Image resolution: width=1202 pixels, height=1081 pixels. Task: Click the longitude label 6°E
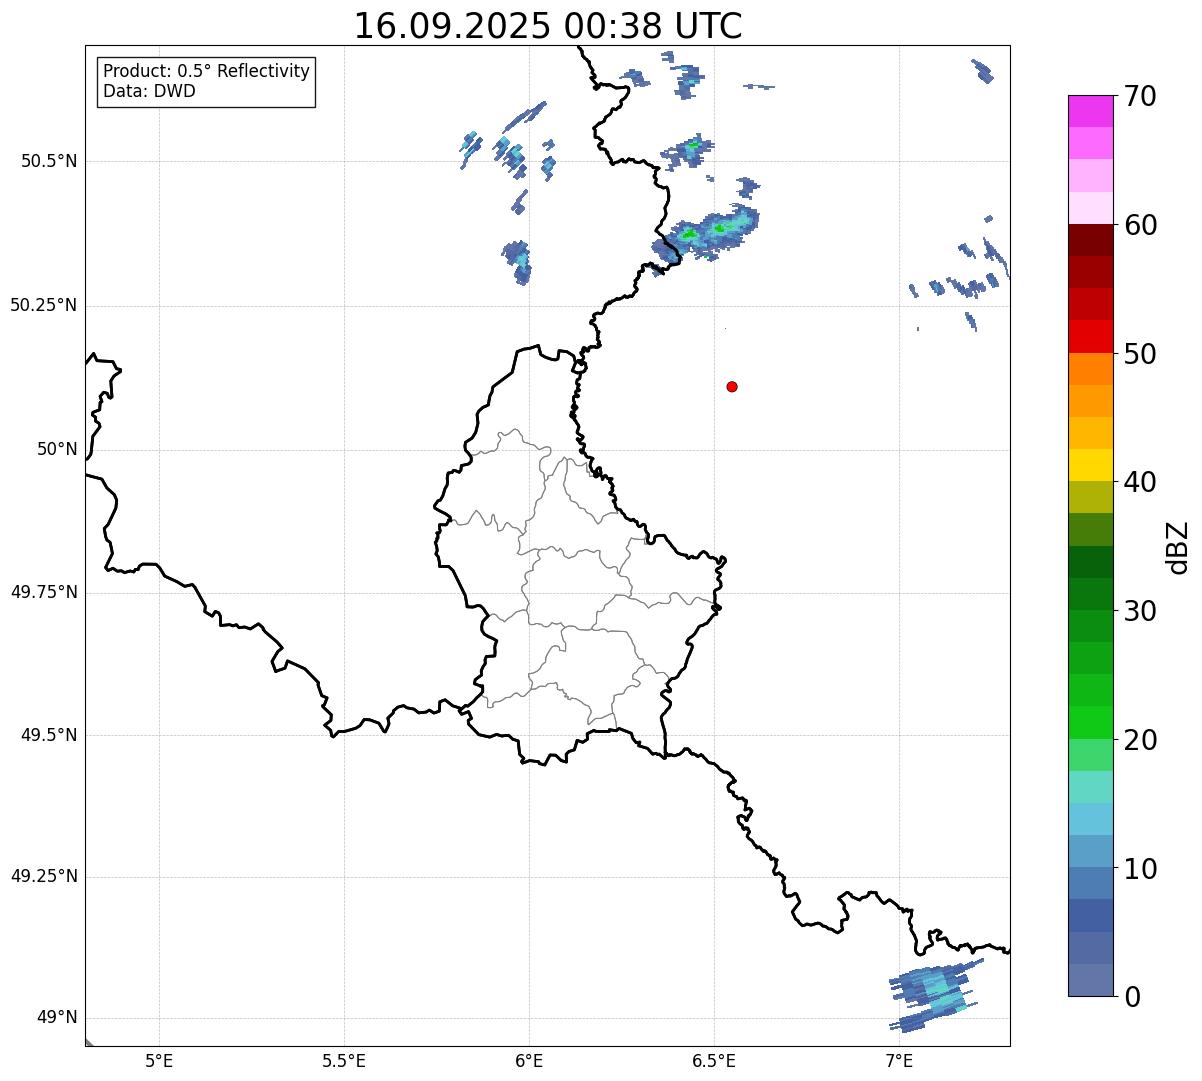click(529, 1060)
